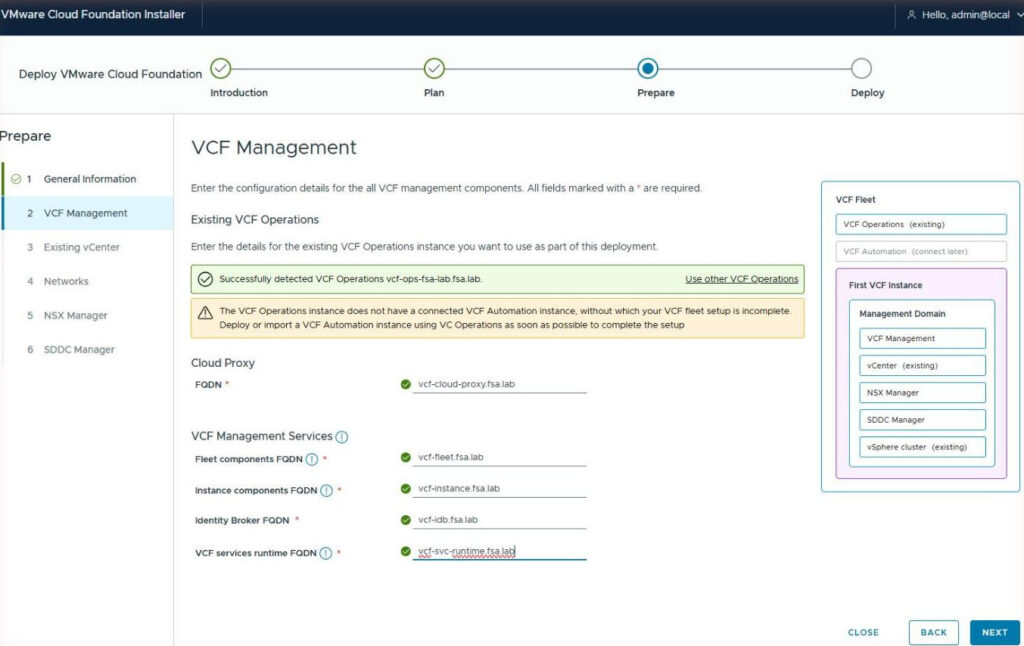Image resolution: width=1024 pixels, height=646 pixels.
Task: Select vCenter (existing) box in diagram
Action: [x=922, y=366]
